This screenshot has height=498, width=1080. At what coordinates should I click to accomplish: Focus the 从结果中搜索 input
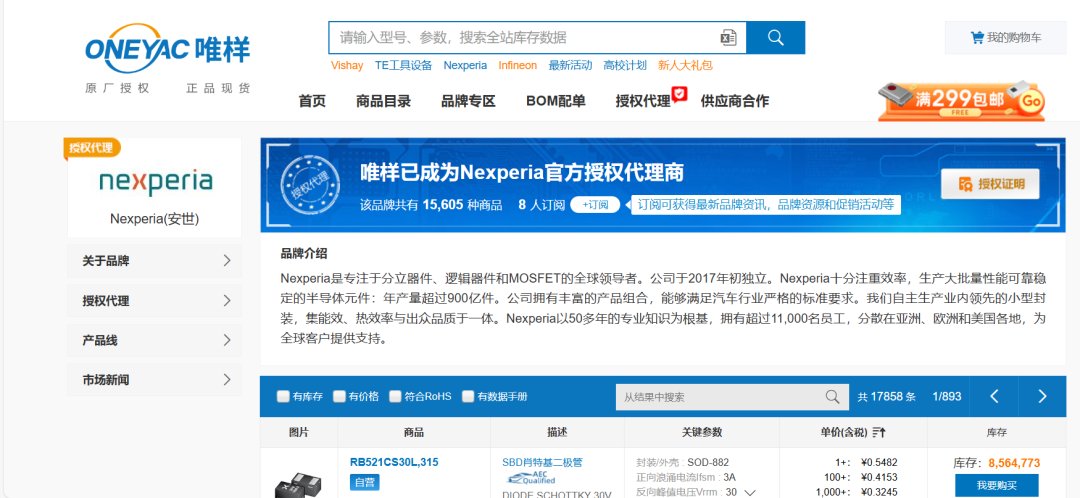pyautogui.click(x=720, y=397)
